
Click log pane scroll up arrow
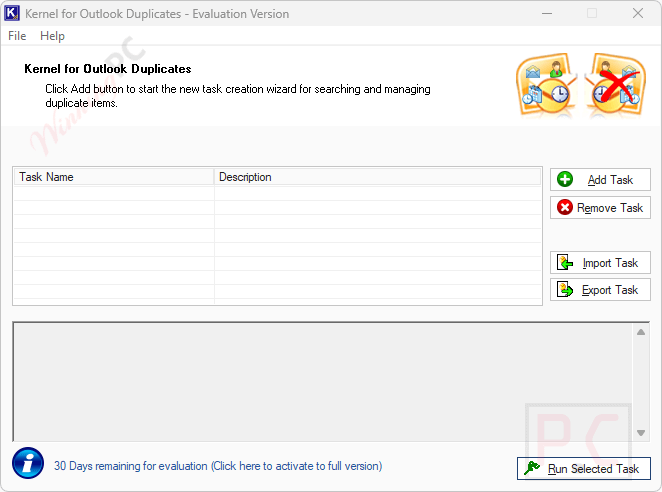(641, 332)
